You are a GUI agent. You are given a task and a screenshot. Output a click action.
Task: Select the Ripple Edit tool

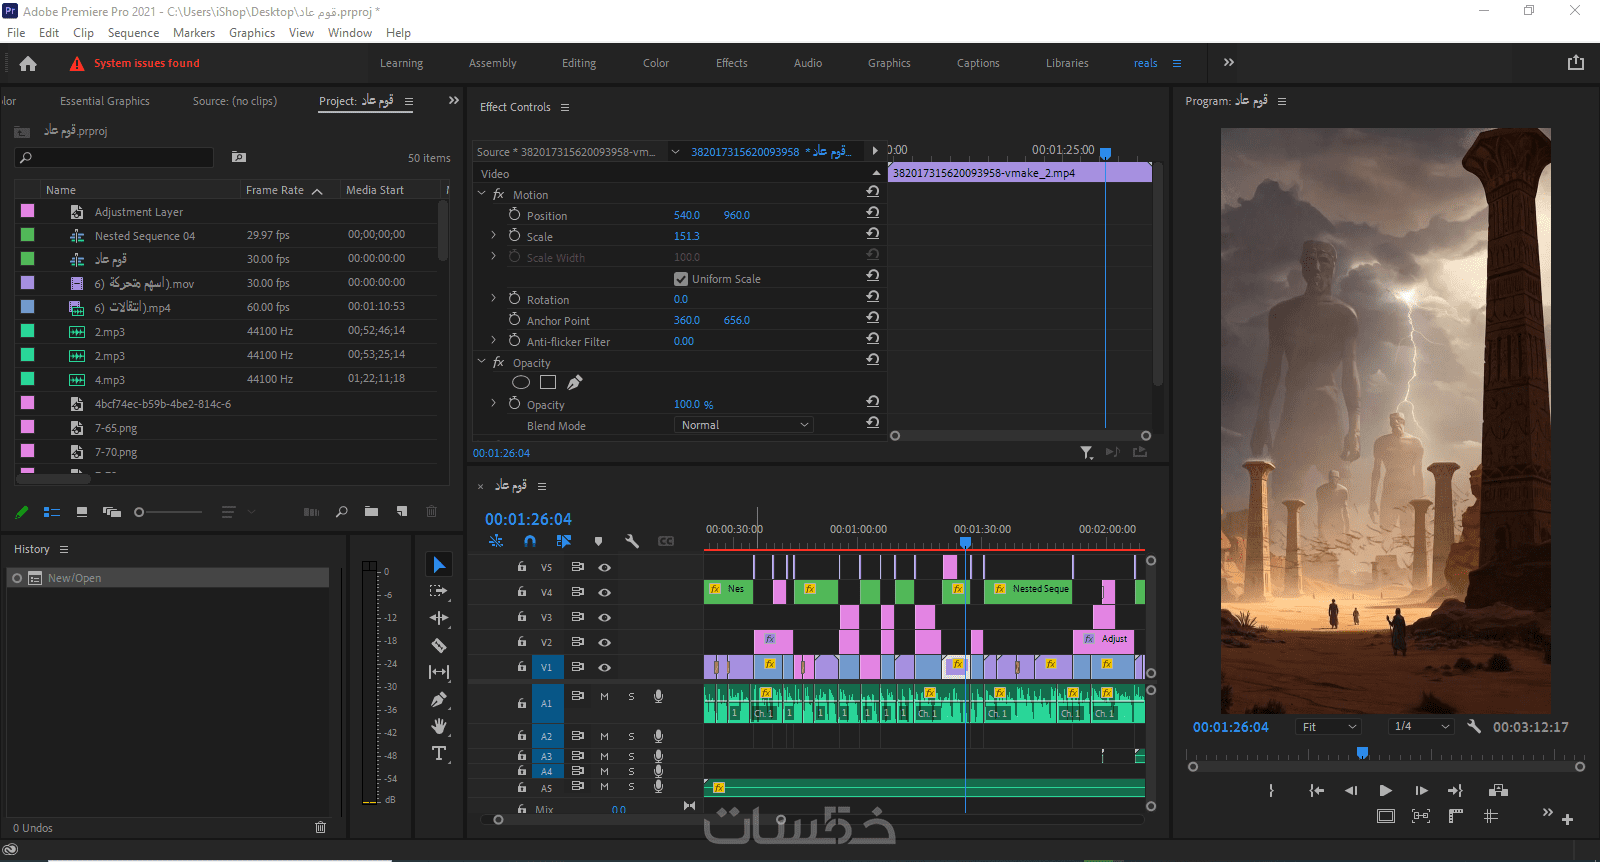click(438, 618)
